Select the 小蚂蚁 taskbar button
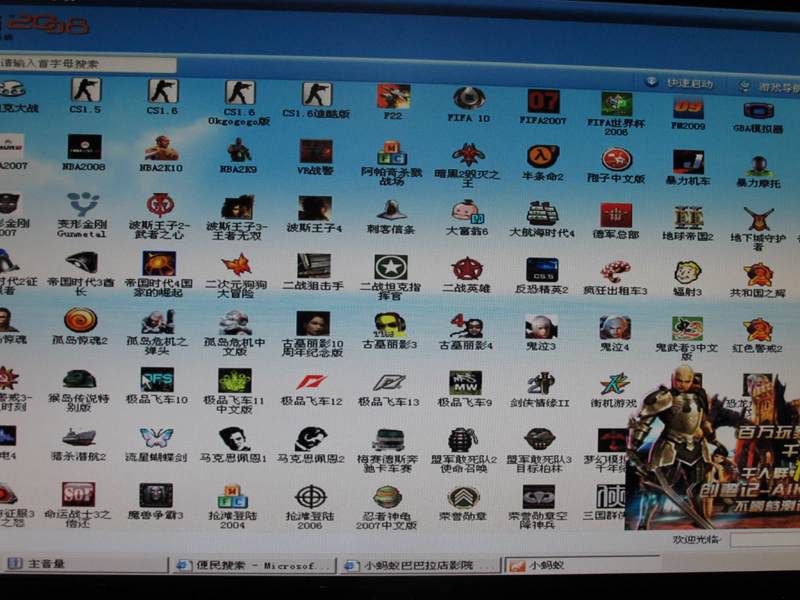This screenshot has width=800, height=600. (582, 565)
